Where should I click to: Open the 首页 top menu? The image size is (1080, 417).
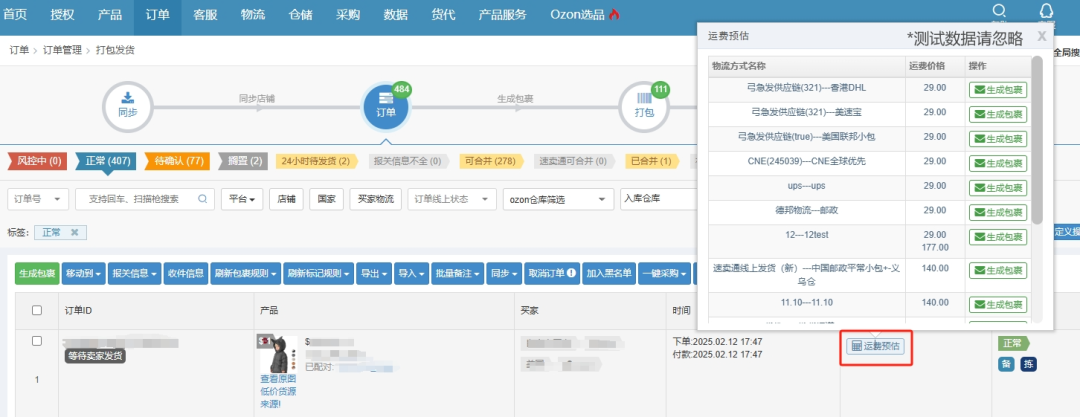click(x=16, y=14)
